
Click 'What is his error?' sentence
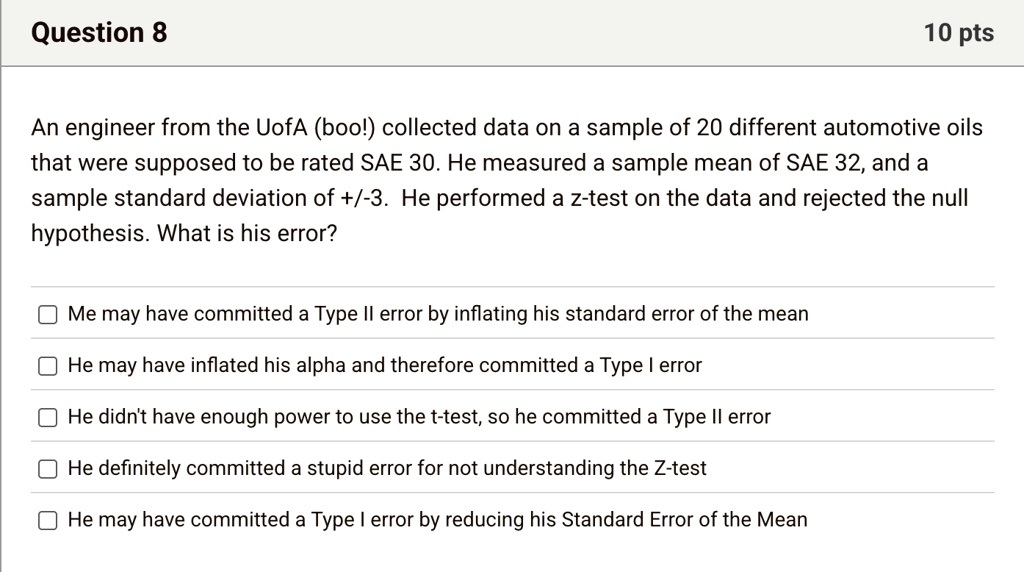tap(247, 233)
